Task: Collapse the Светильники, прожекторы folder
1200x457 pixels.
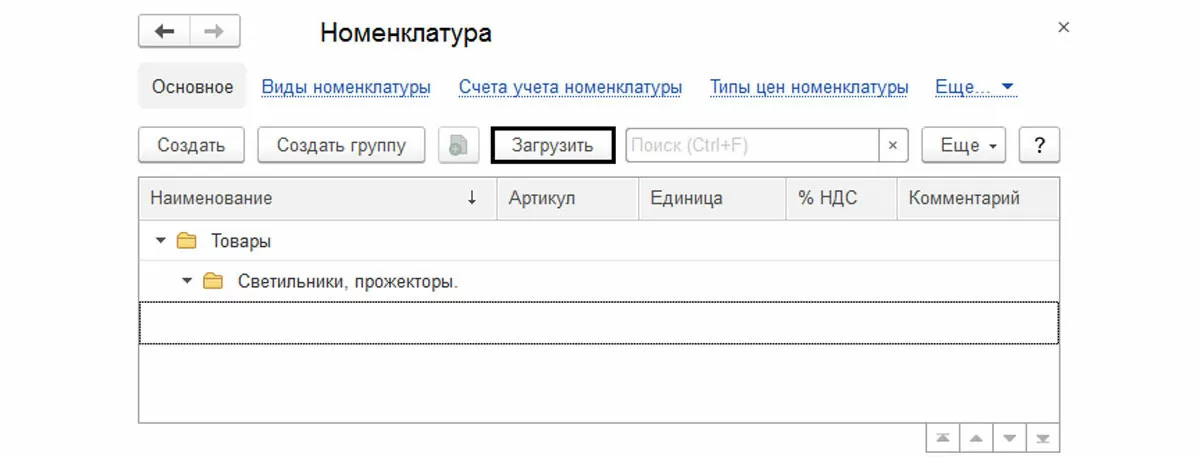Action: pyautogui.click(x=186, y=282)
